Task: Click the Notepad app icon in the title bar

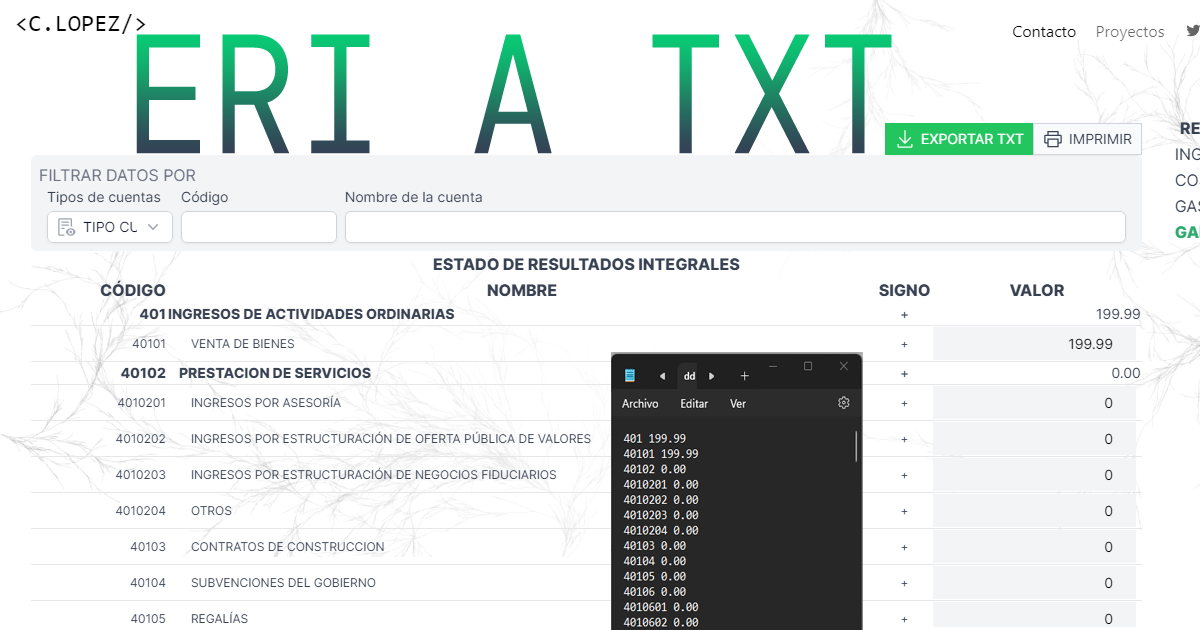Action: pyautogui.click(x=629, y=376)
